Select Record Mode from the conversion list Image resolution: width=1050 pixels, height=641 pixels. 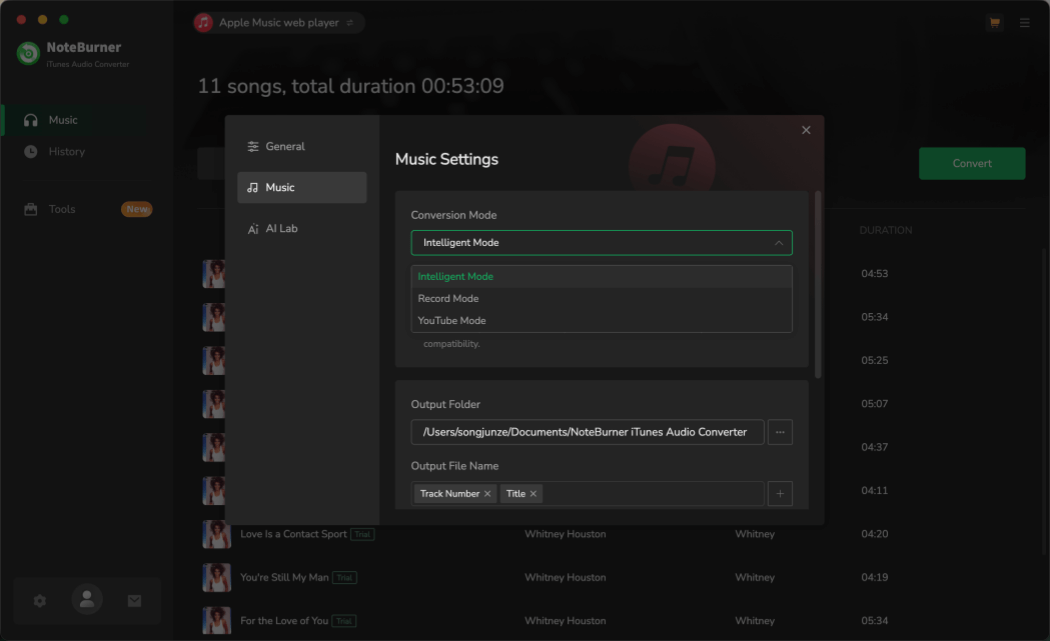click(x=448, y=298)
